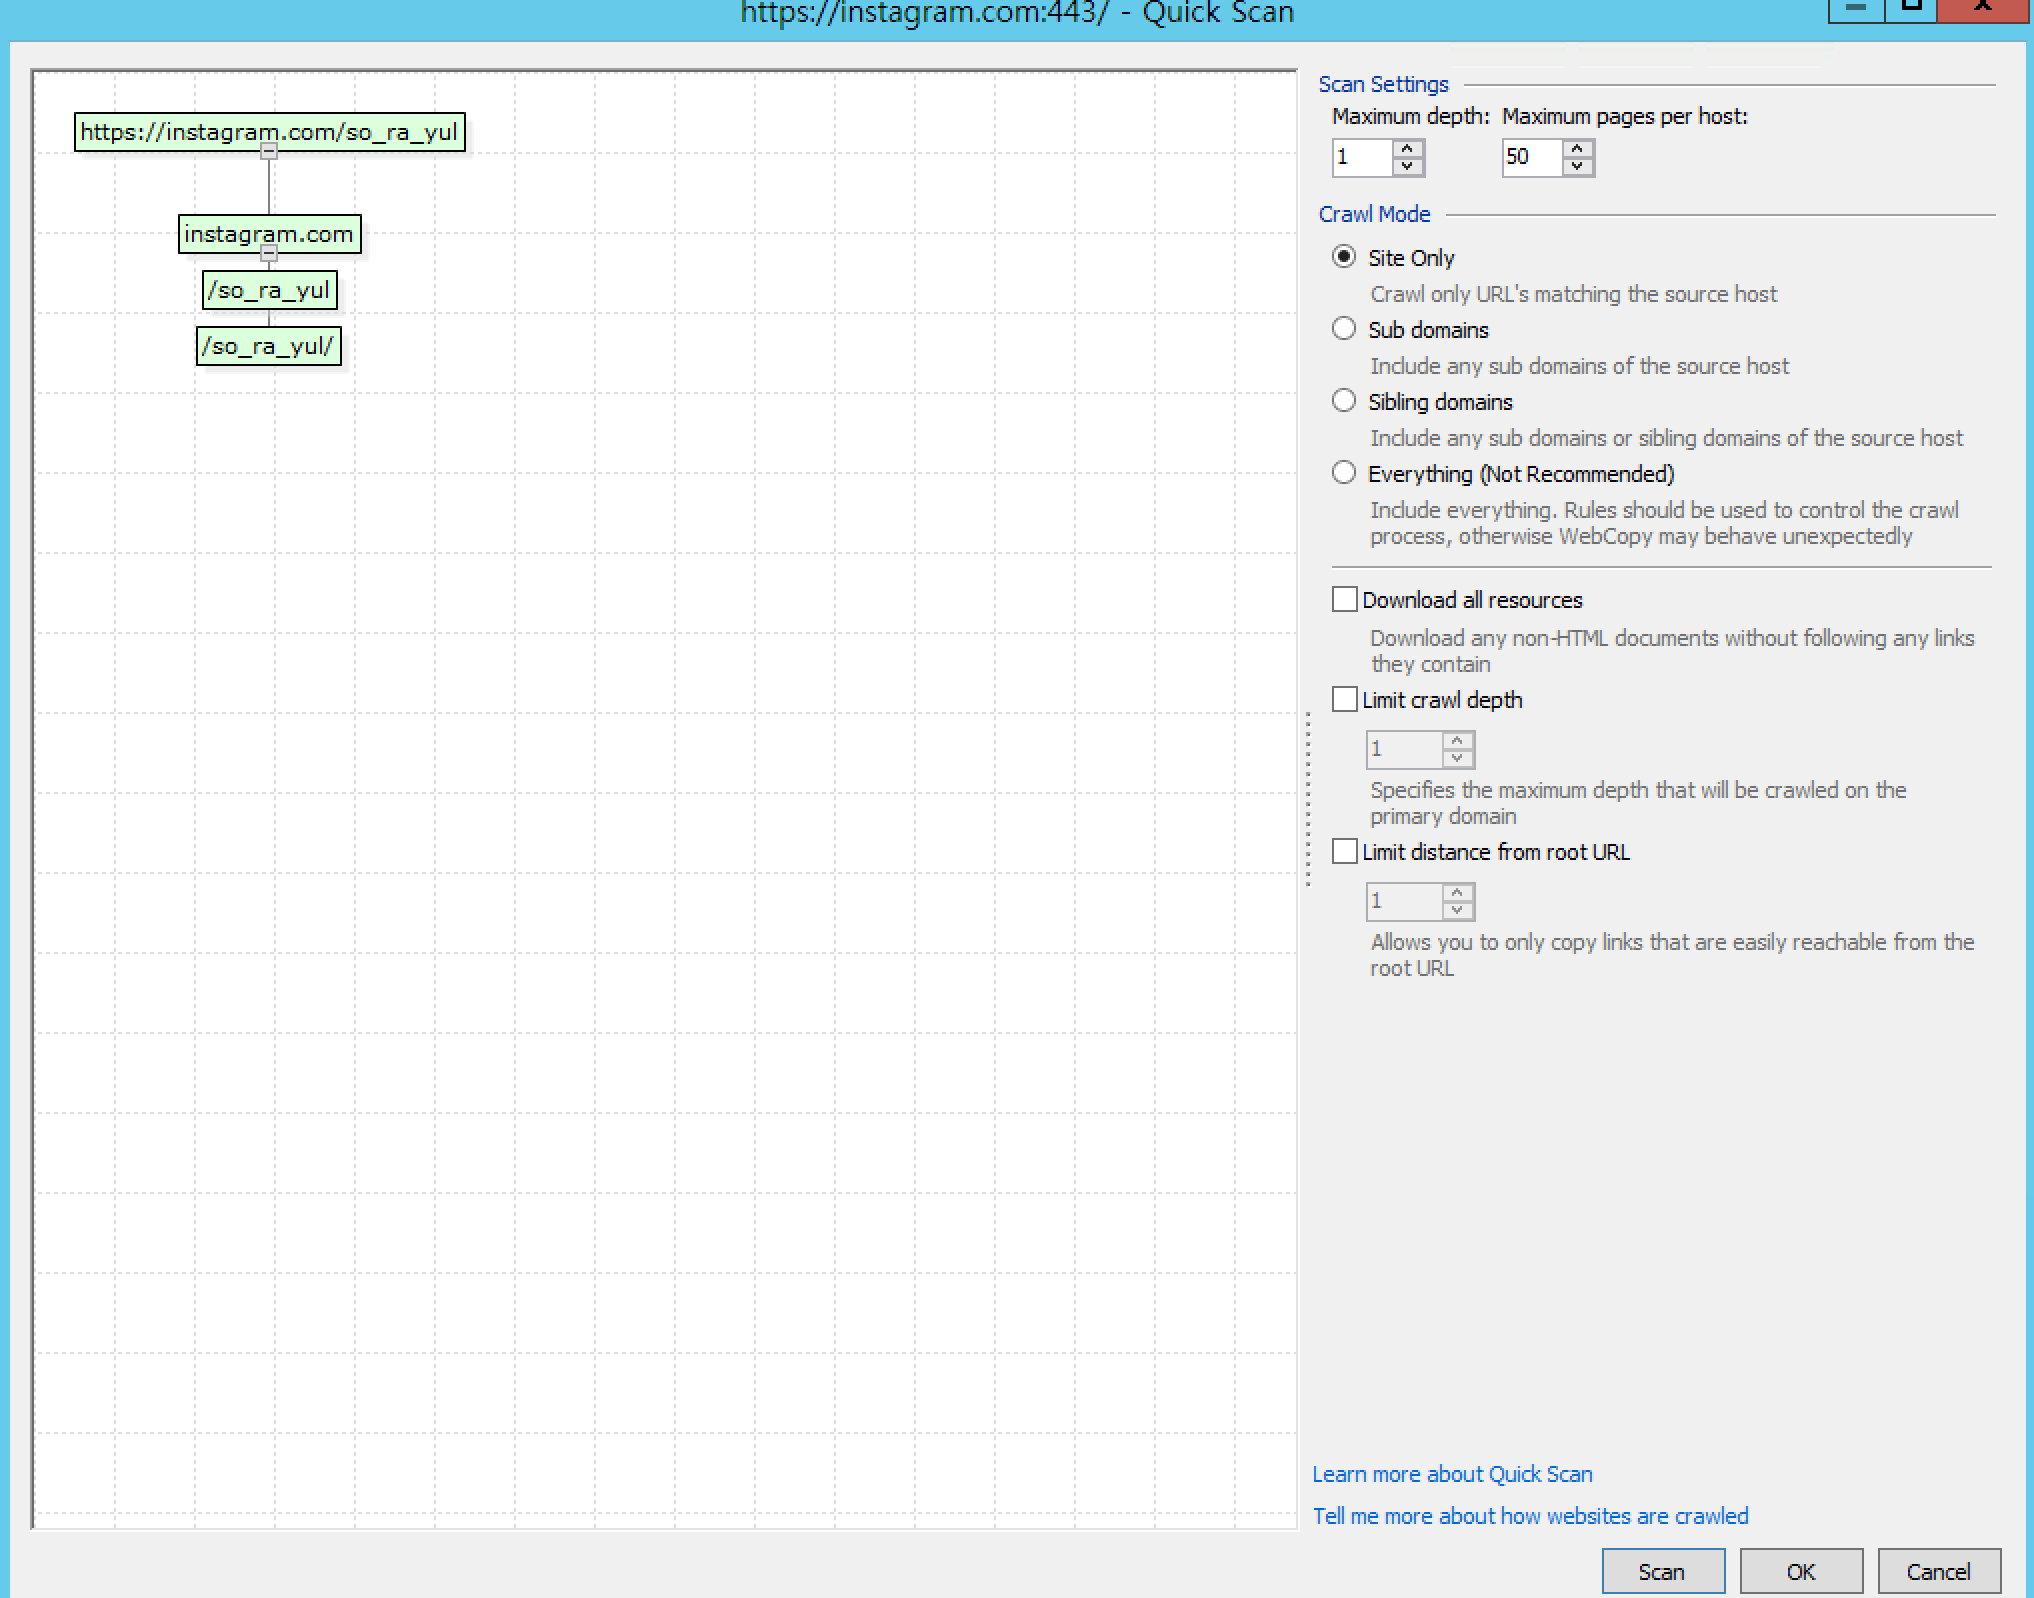Enable Download all resources checkbox
Viewport: 2034px width, 1598px height.
1345,599
